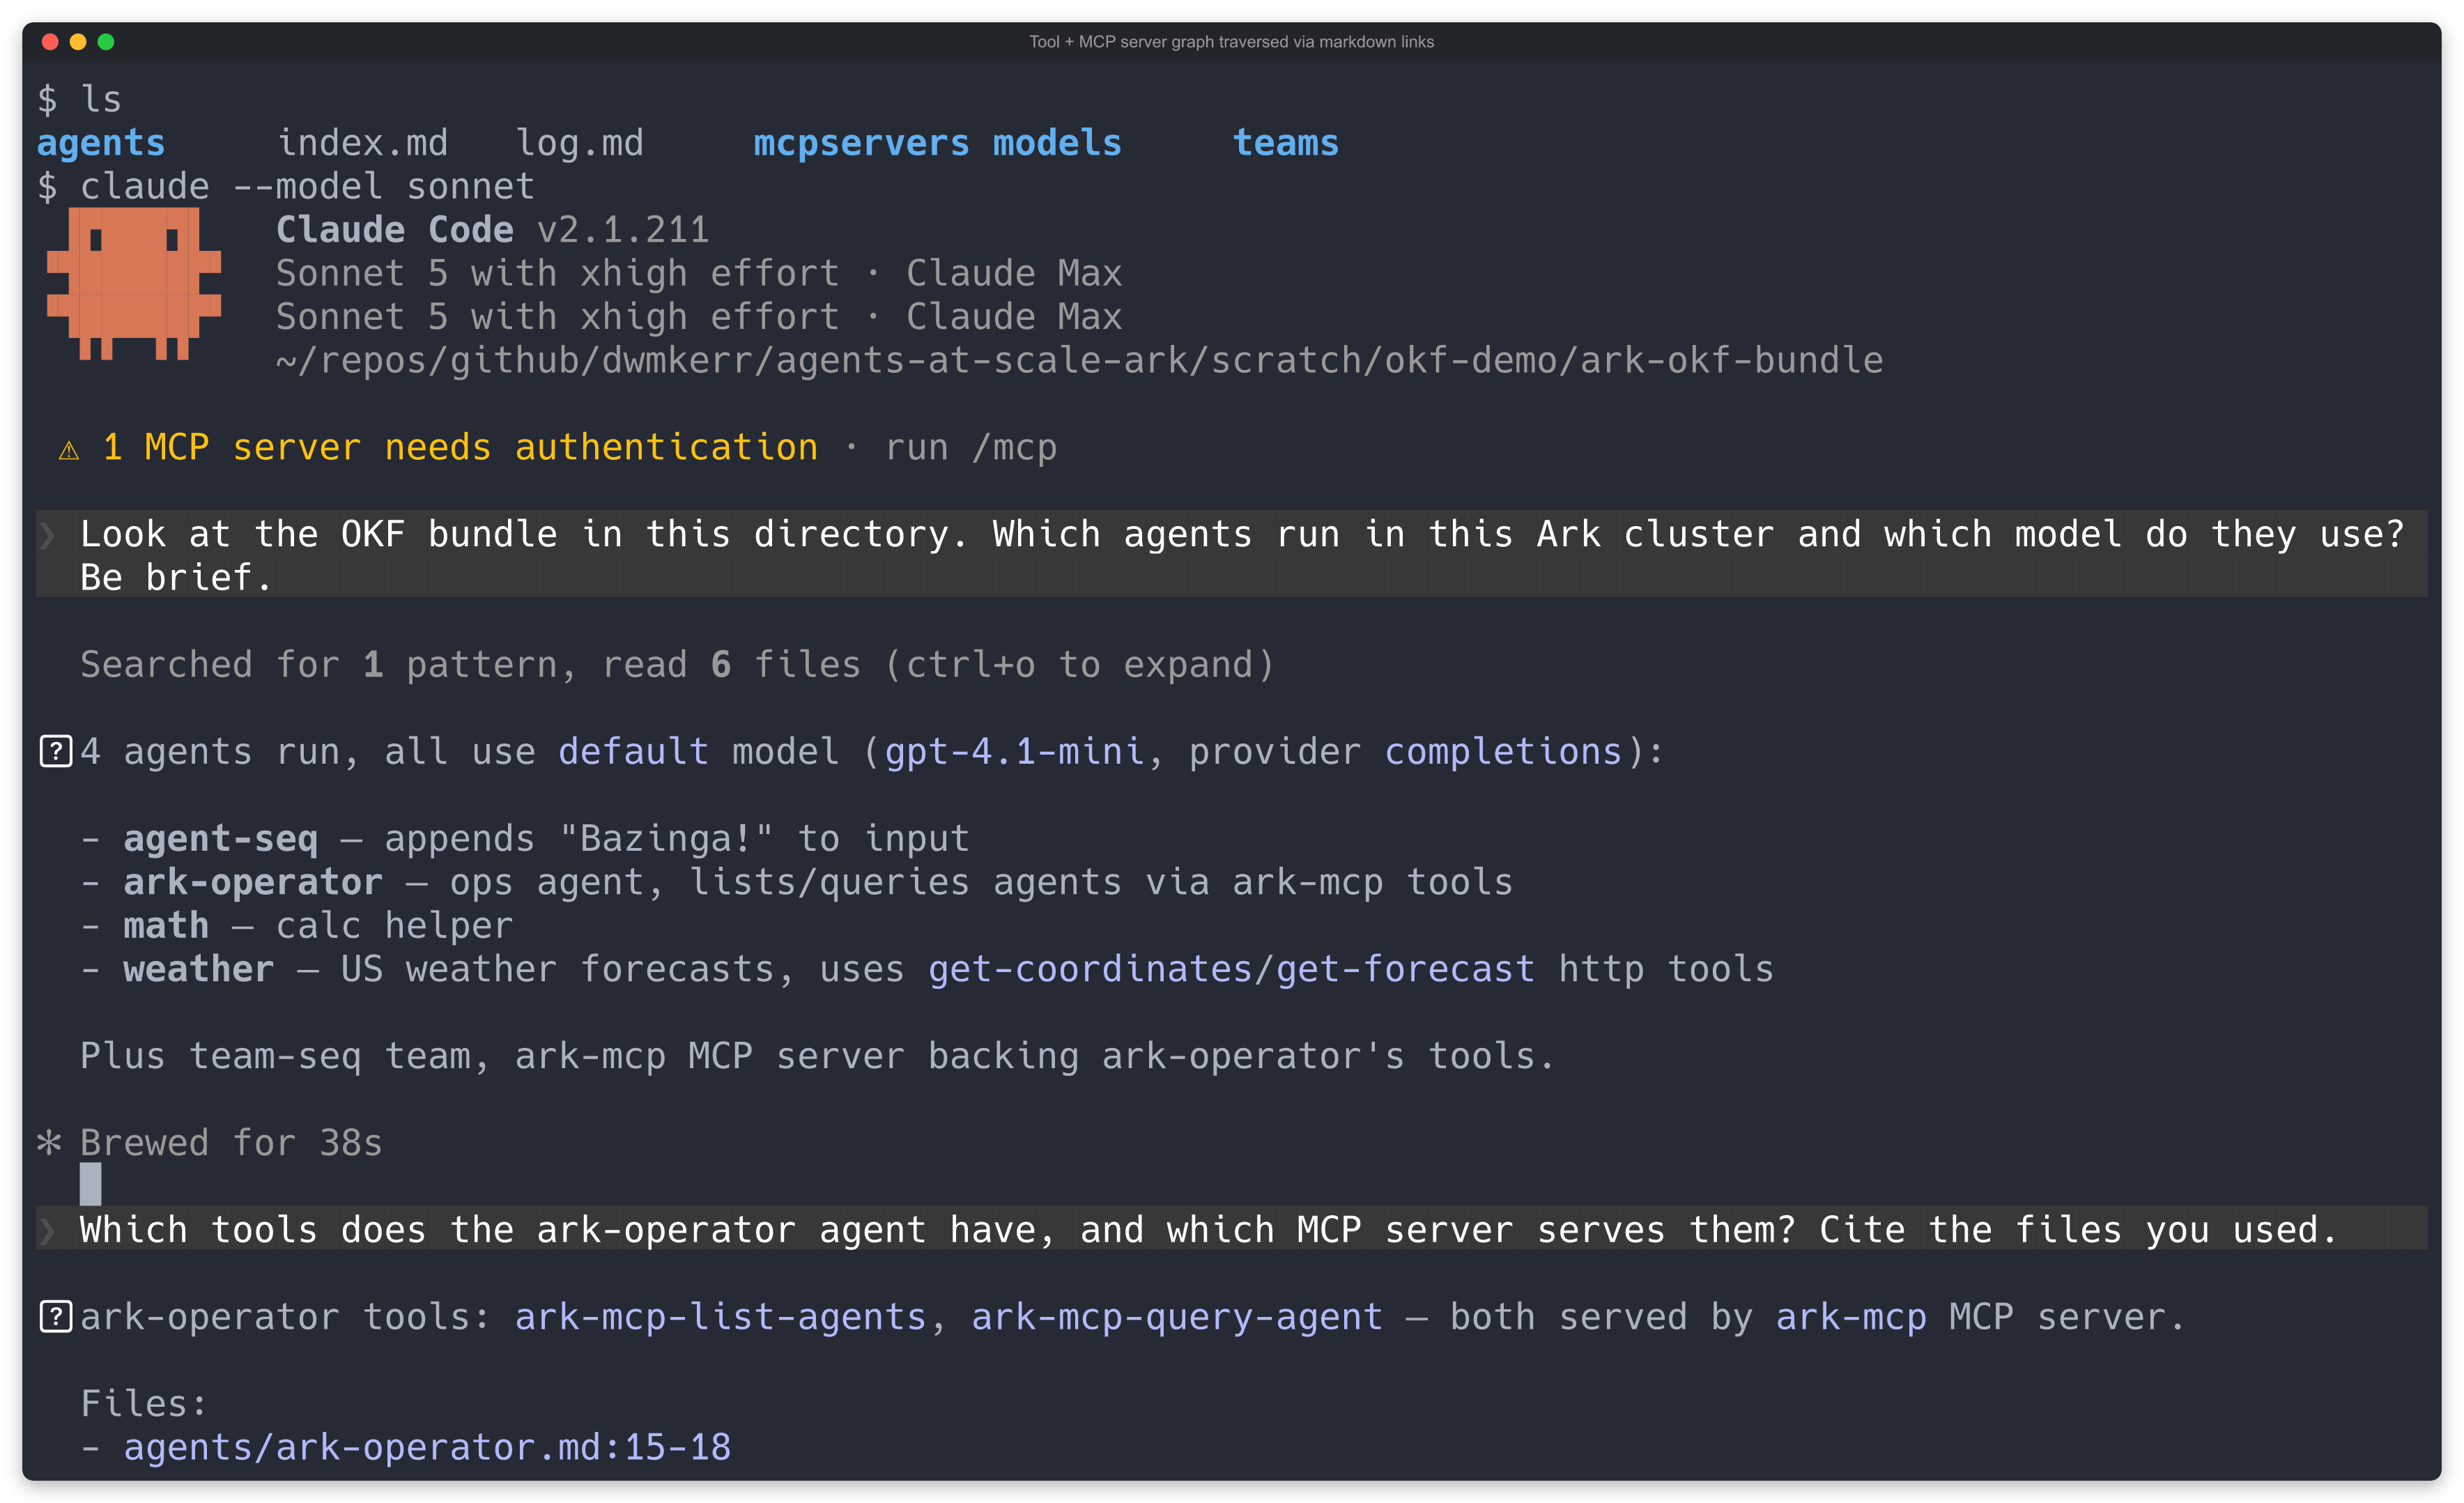Click the first 'Sonnet 5 with xhigh effort' line

[699, 273]
